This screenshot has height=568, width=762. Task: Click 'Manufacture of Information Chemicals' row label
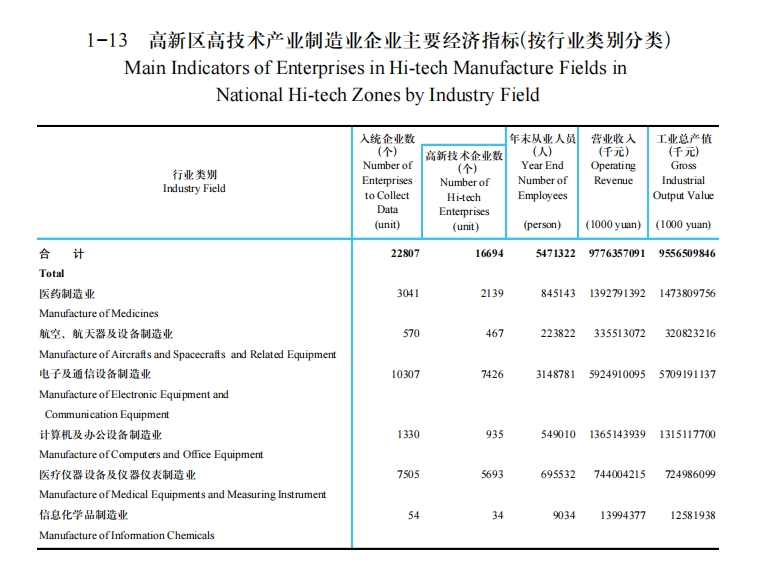126,535
